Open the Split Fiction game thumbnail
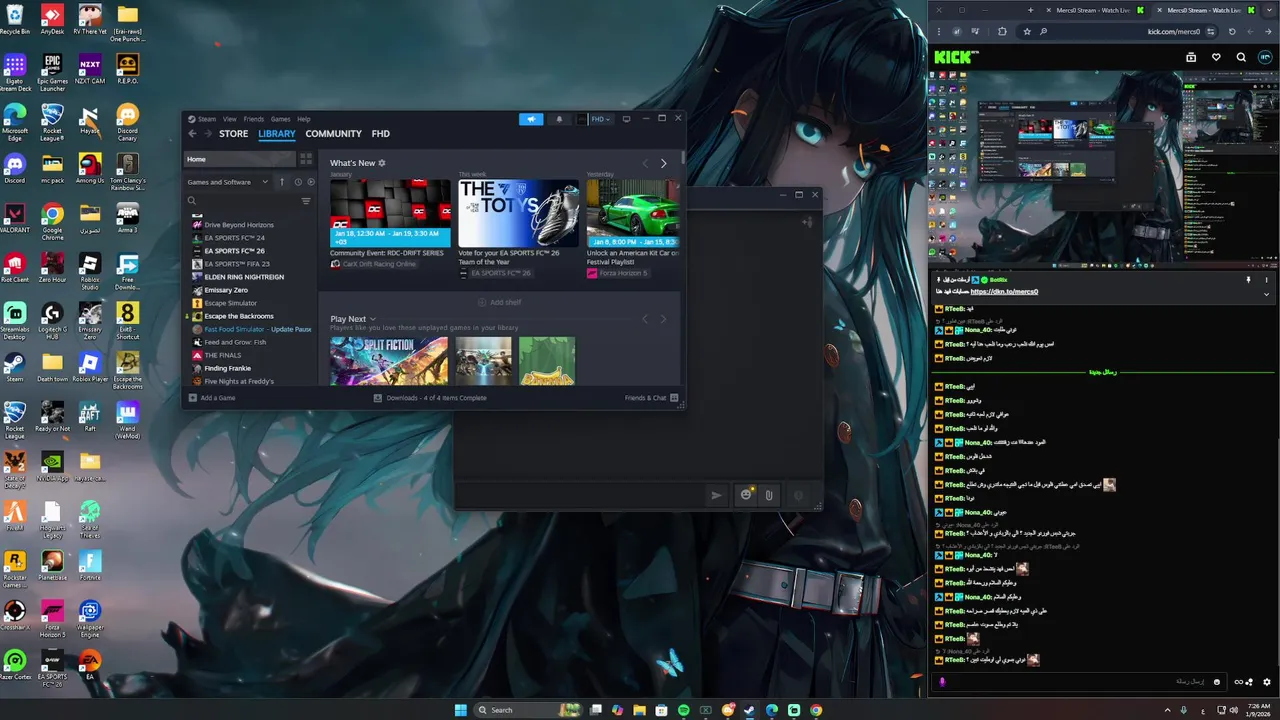The height and width of the screenshot is (720, 1280). 389,361
